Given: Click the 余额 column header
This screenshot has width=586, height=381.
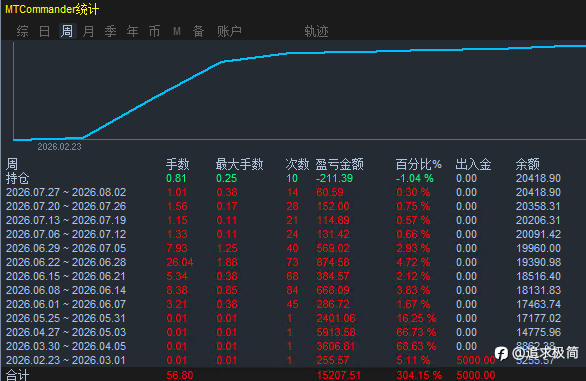Looking at the screenshot, I should tap(528, 164).
